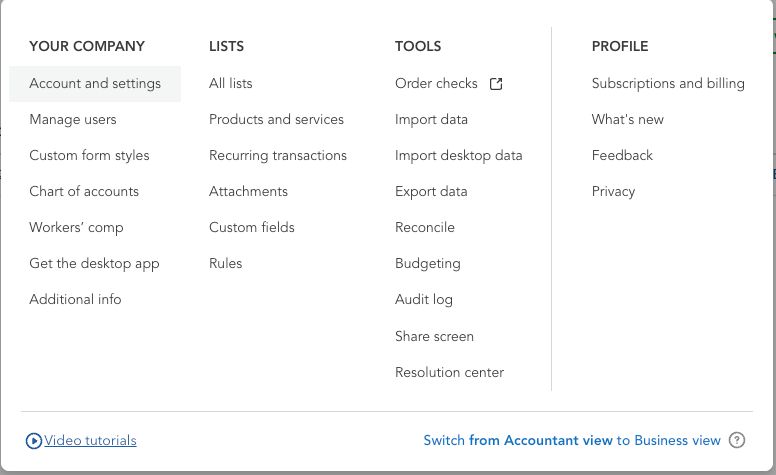Select Share screen
This screenshot has height=475, width=776.
[x=434, y=336]
